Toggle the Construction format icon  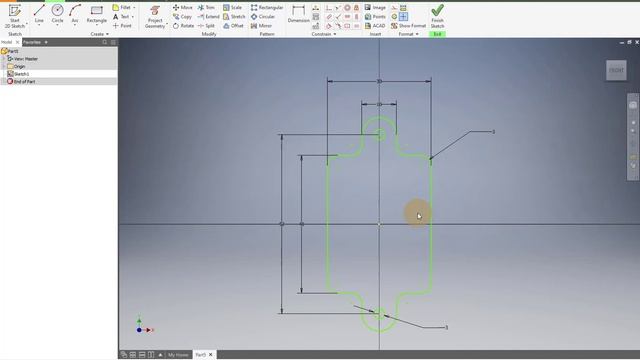[394, 8]
